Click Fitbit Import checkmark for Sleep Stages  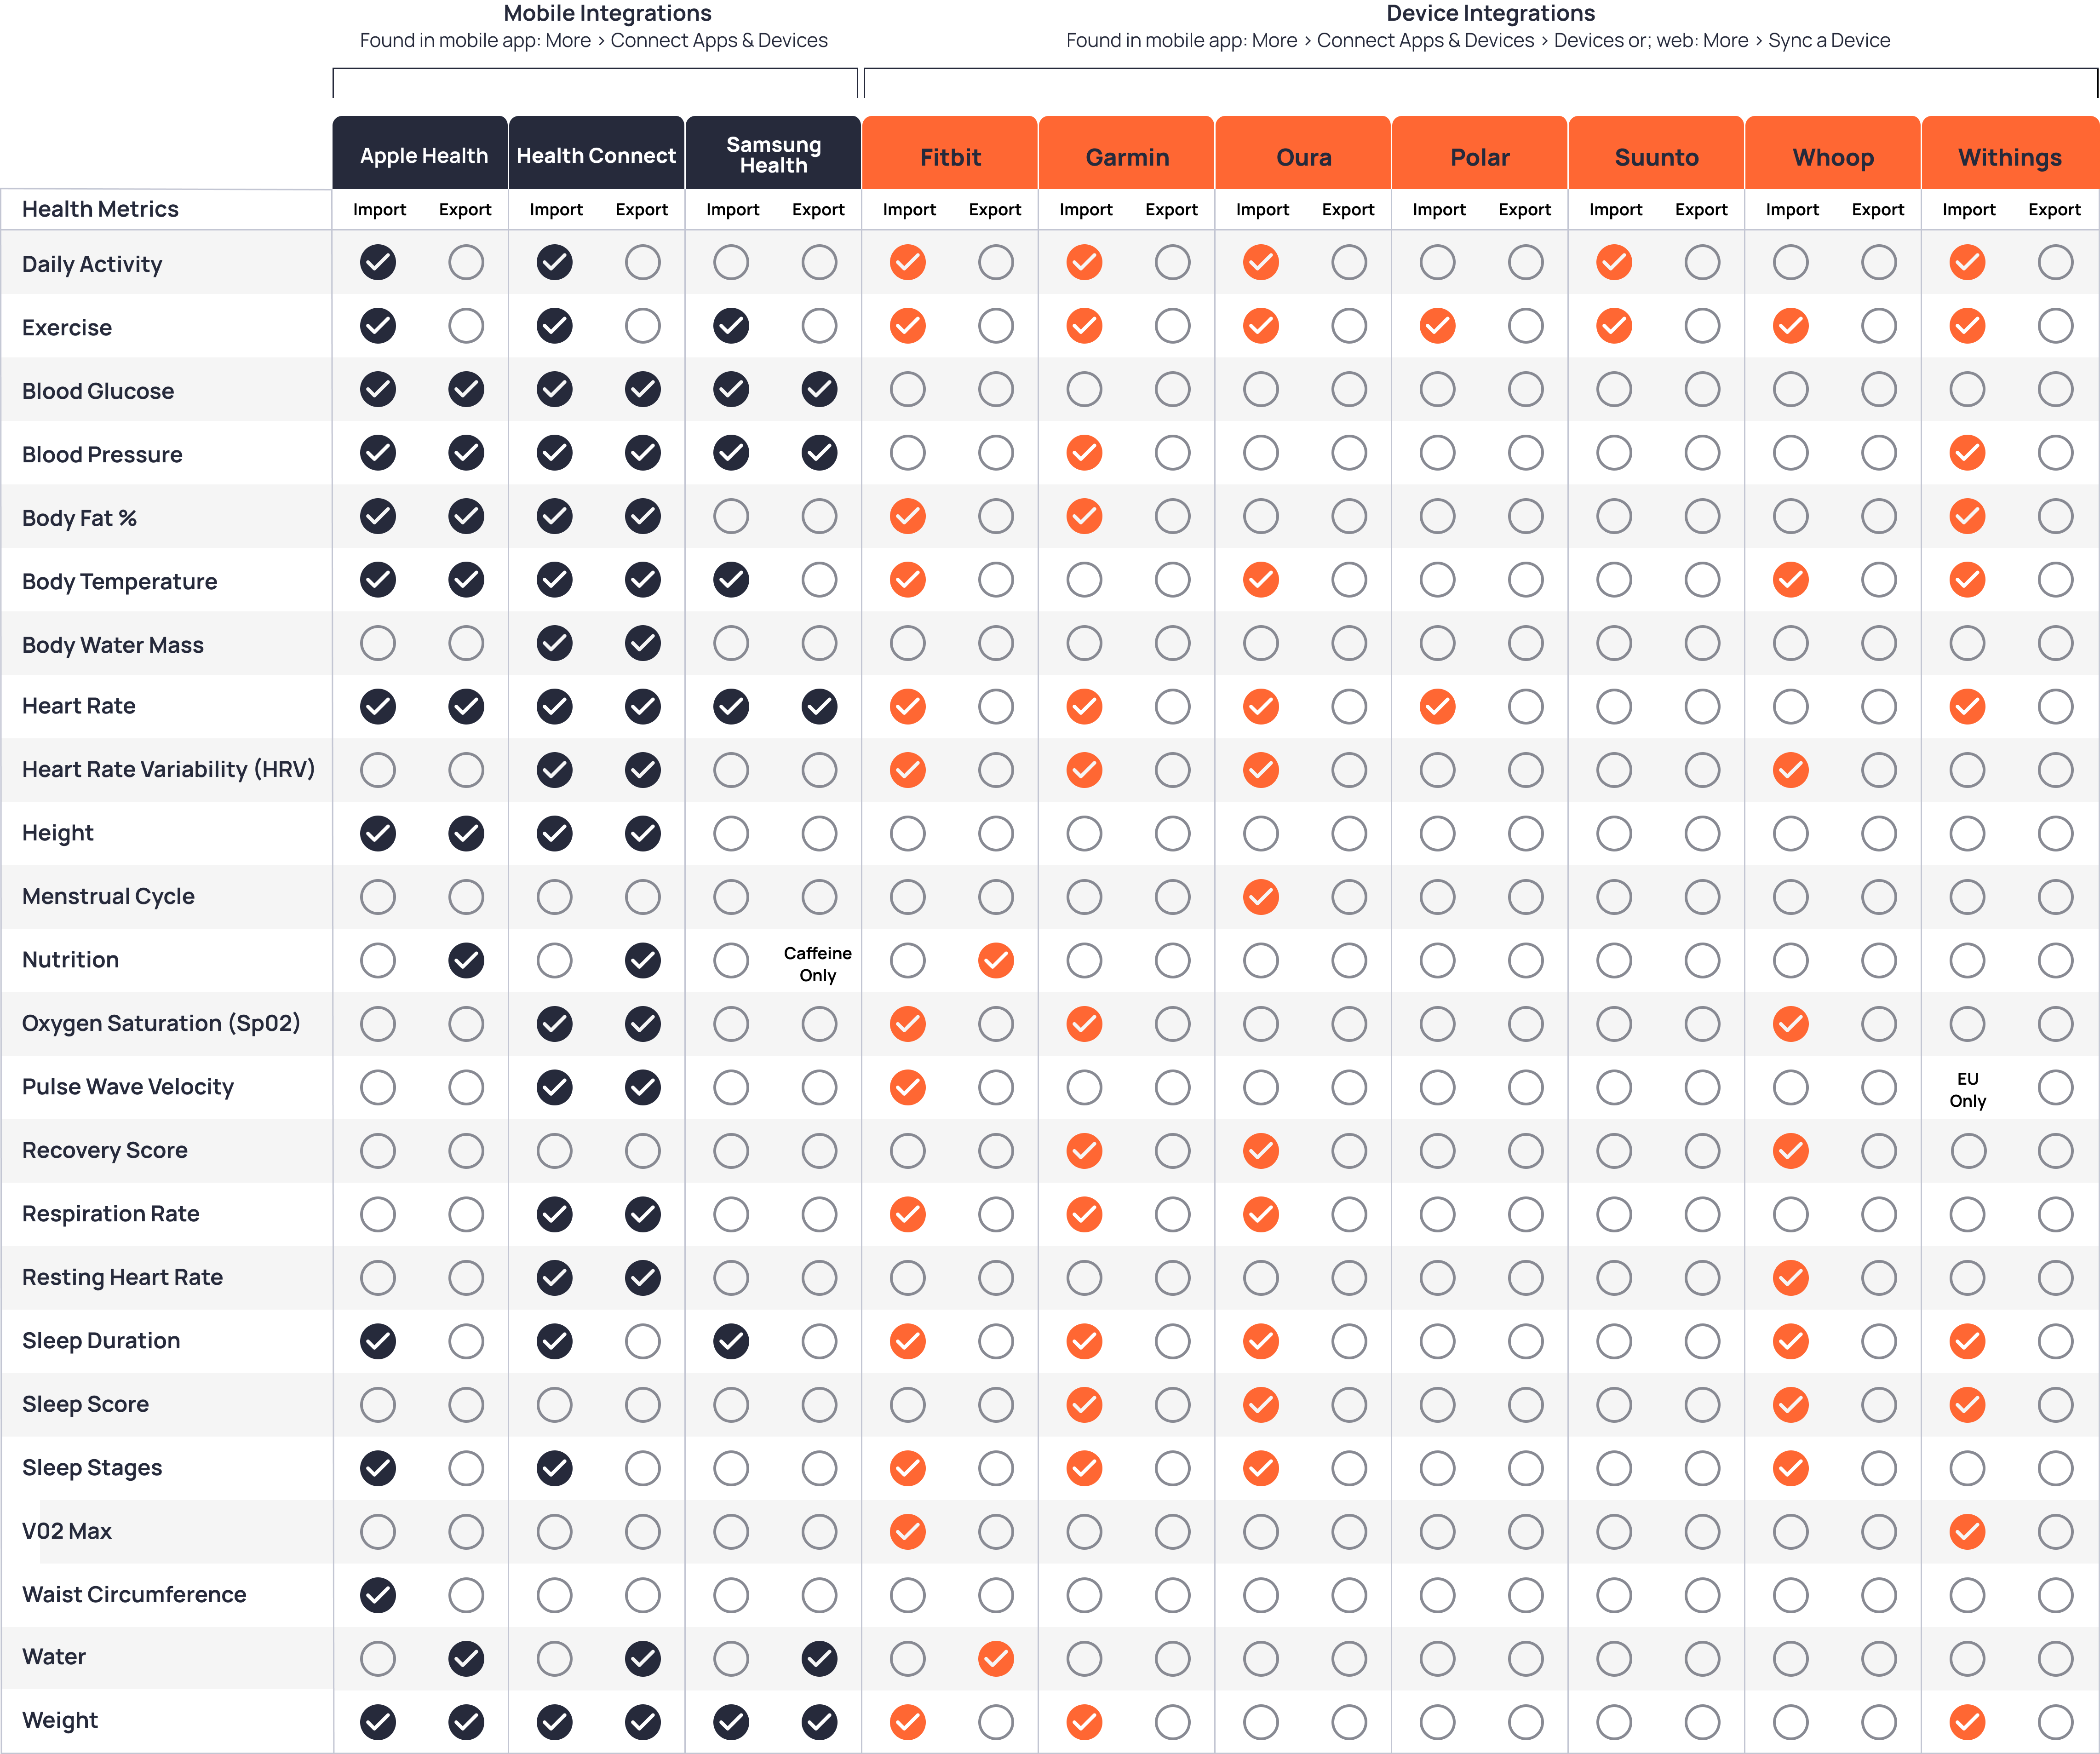[908, 1469]
